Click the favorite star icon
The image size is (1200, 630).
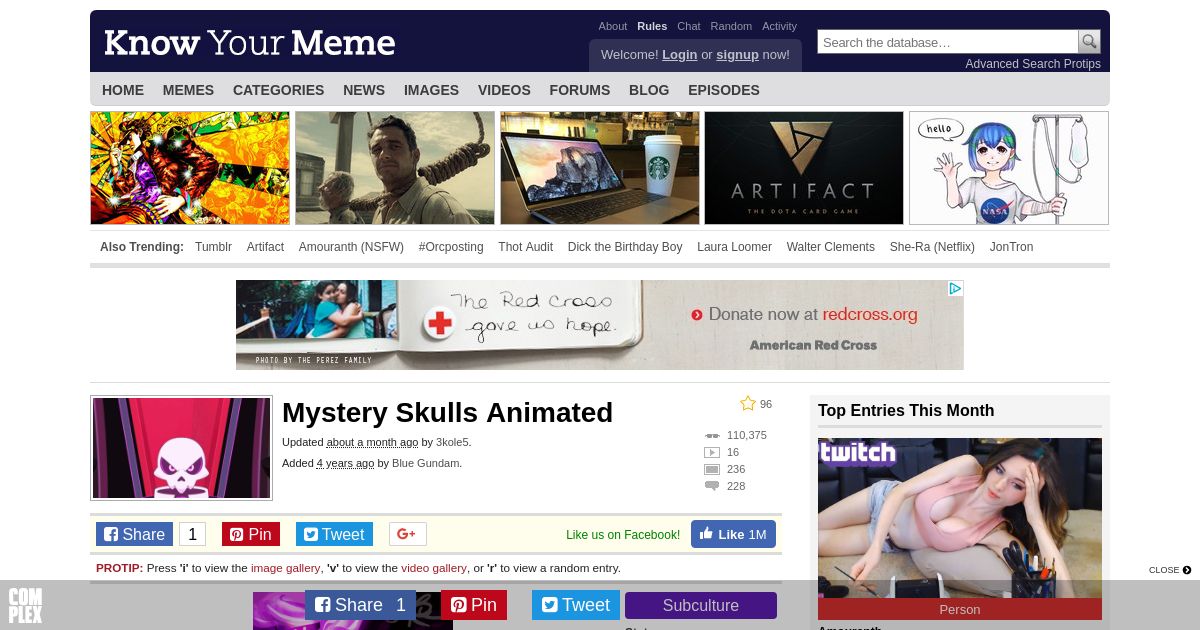[748, 403]
